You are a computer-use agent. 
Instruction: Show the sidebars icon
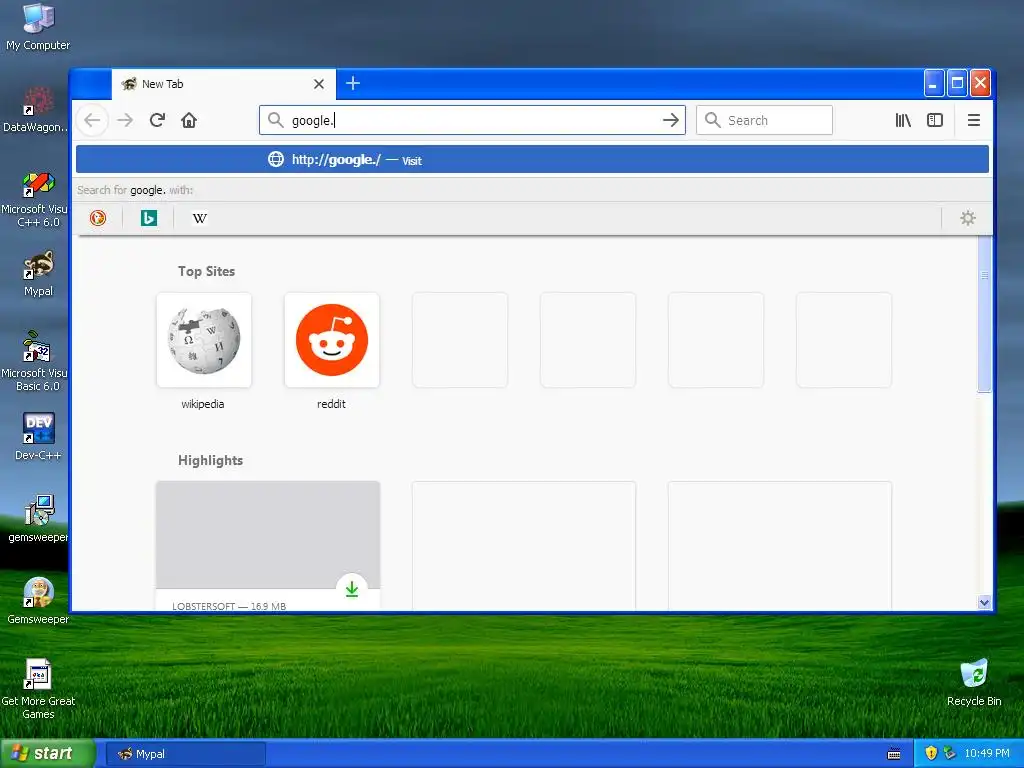click(x=935, y=120)
